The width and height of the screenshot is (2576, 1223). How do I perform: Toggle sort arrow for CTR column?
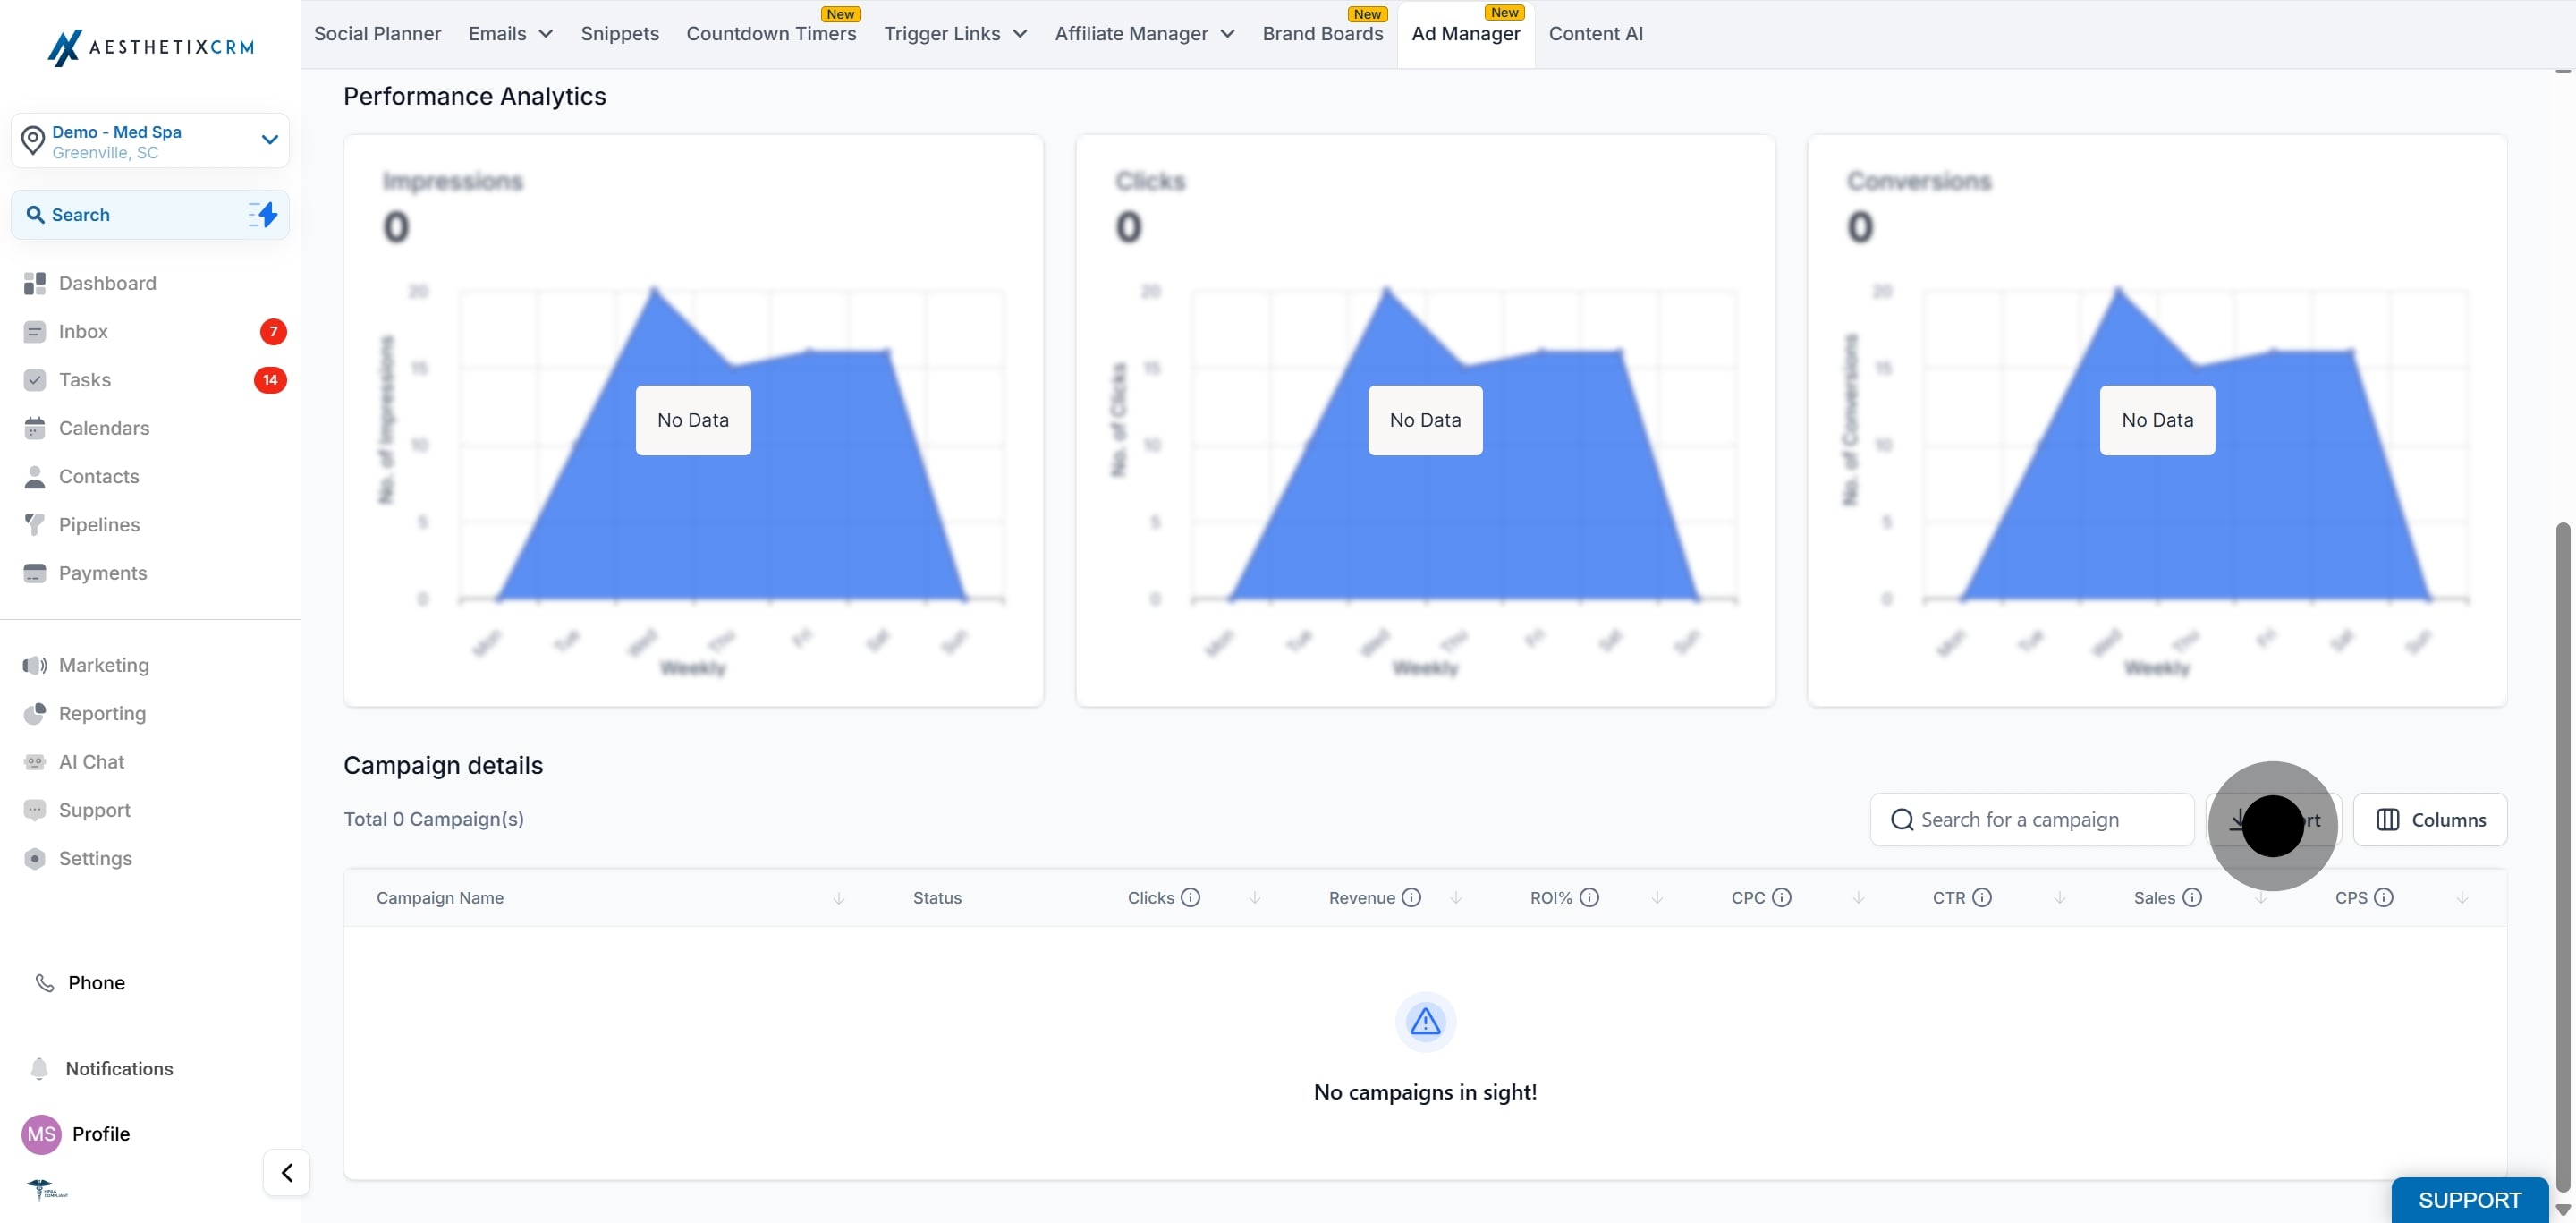pyautogui.click(x=2060, y=898)
